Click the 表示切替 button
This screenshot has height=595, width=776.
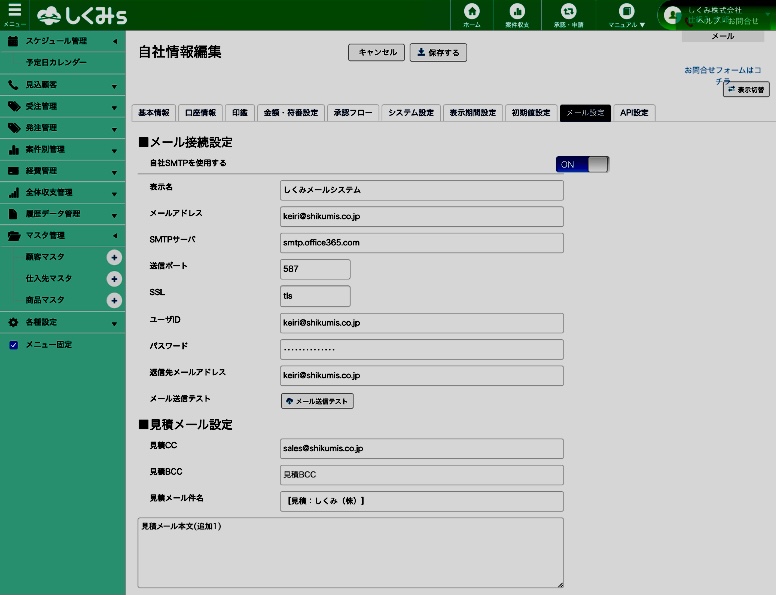point(746,90)
